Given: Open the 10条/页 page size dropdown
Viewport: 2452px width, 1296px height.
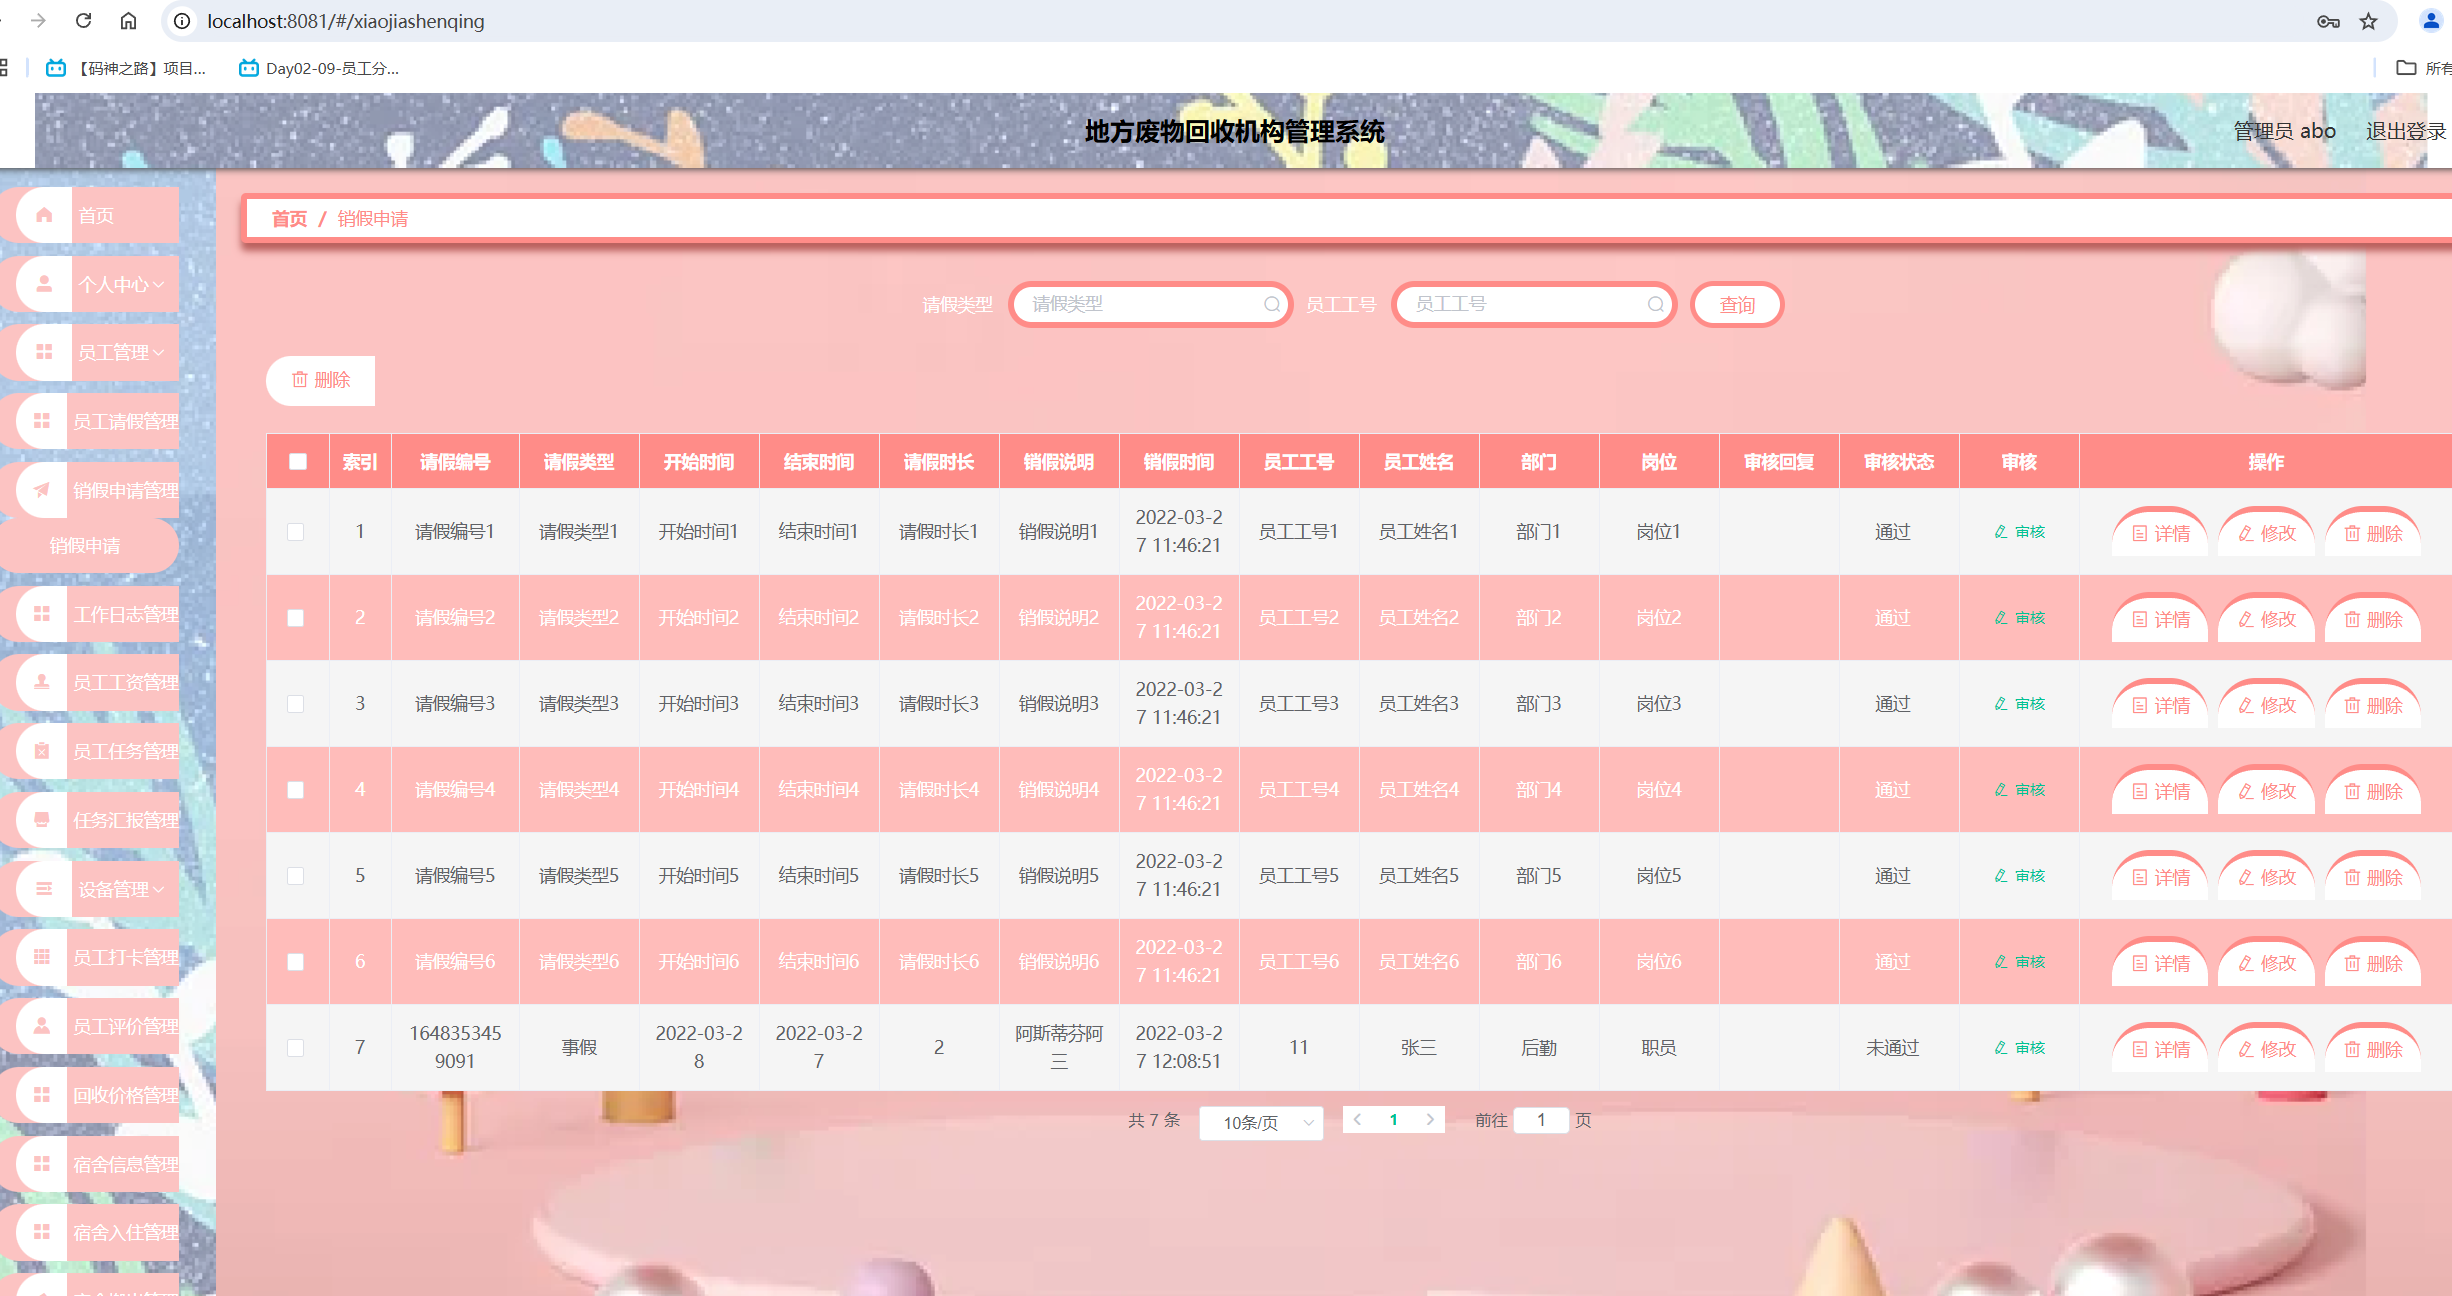Looking at the screenshot, I should 1261,1122.
